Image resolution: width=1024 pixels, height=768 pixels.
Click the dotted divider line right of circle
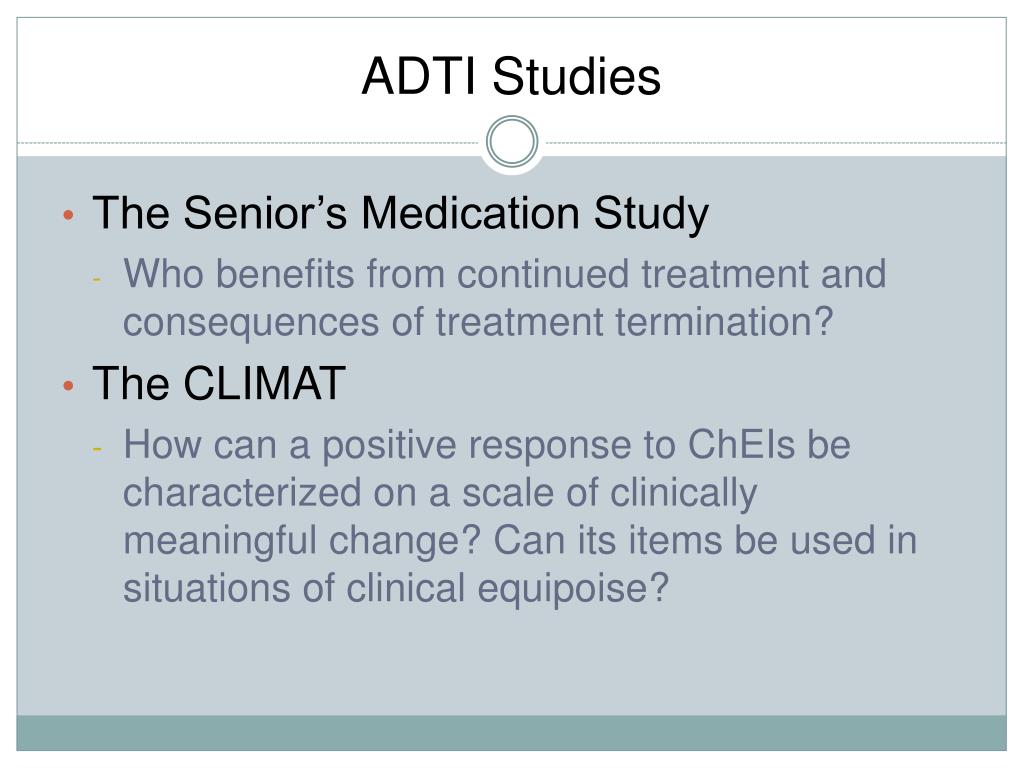(773, 142)
